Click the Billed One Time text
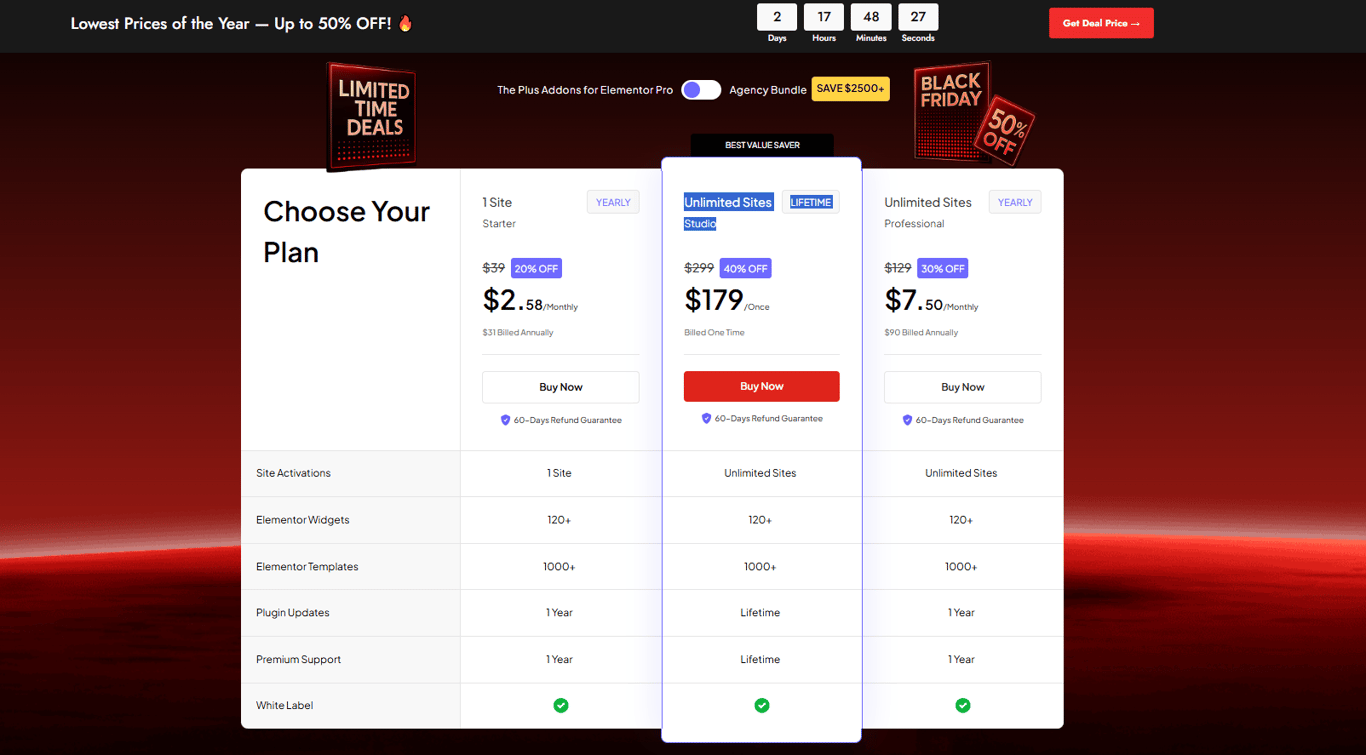The height and width of the screenshot is (755, 1366). click(x=714, y=332)
